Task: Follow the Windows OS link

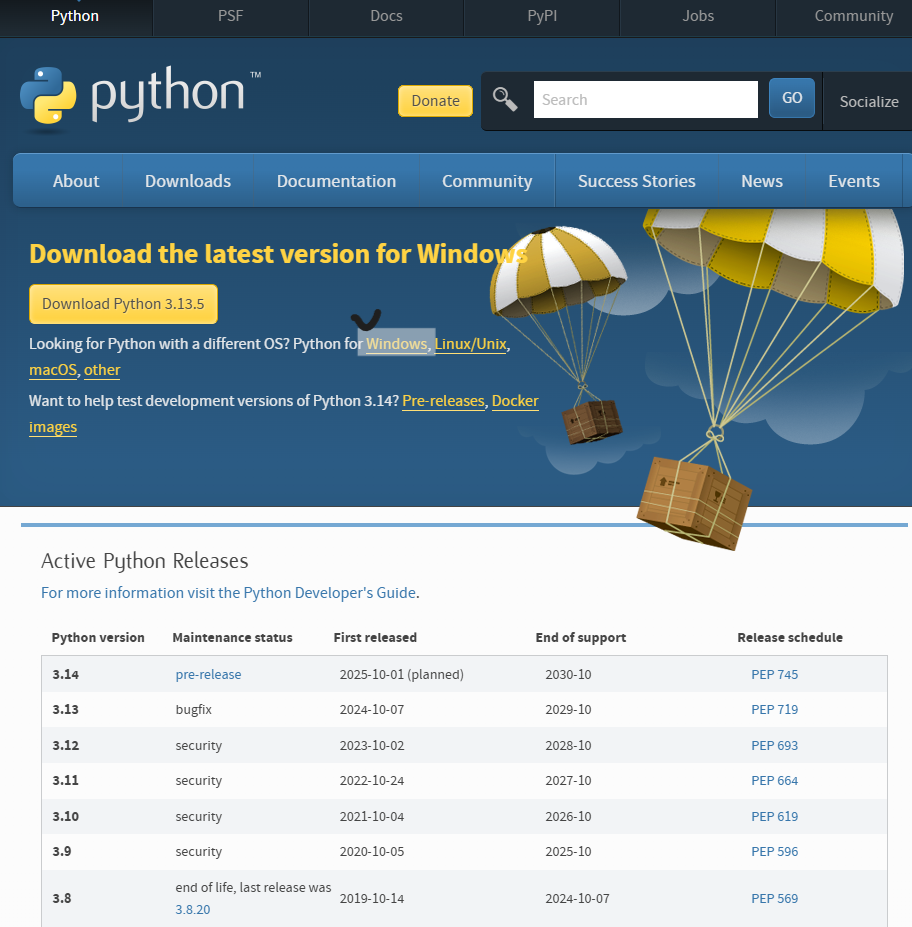Action: 397,343
